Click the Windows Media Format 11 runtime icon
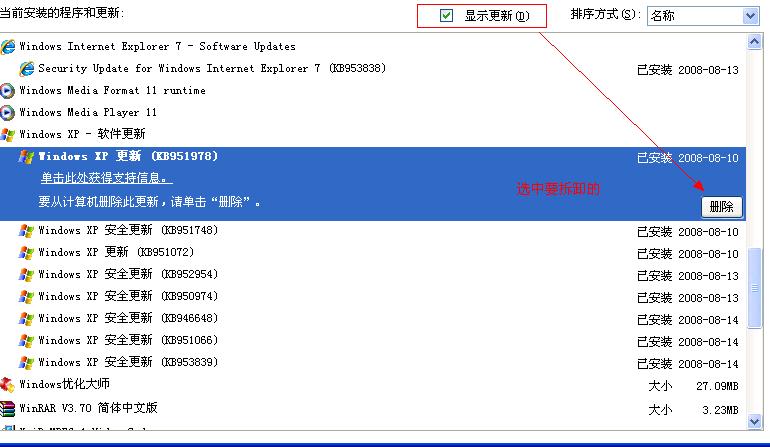 [x=7, y=91]
